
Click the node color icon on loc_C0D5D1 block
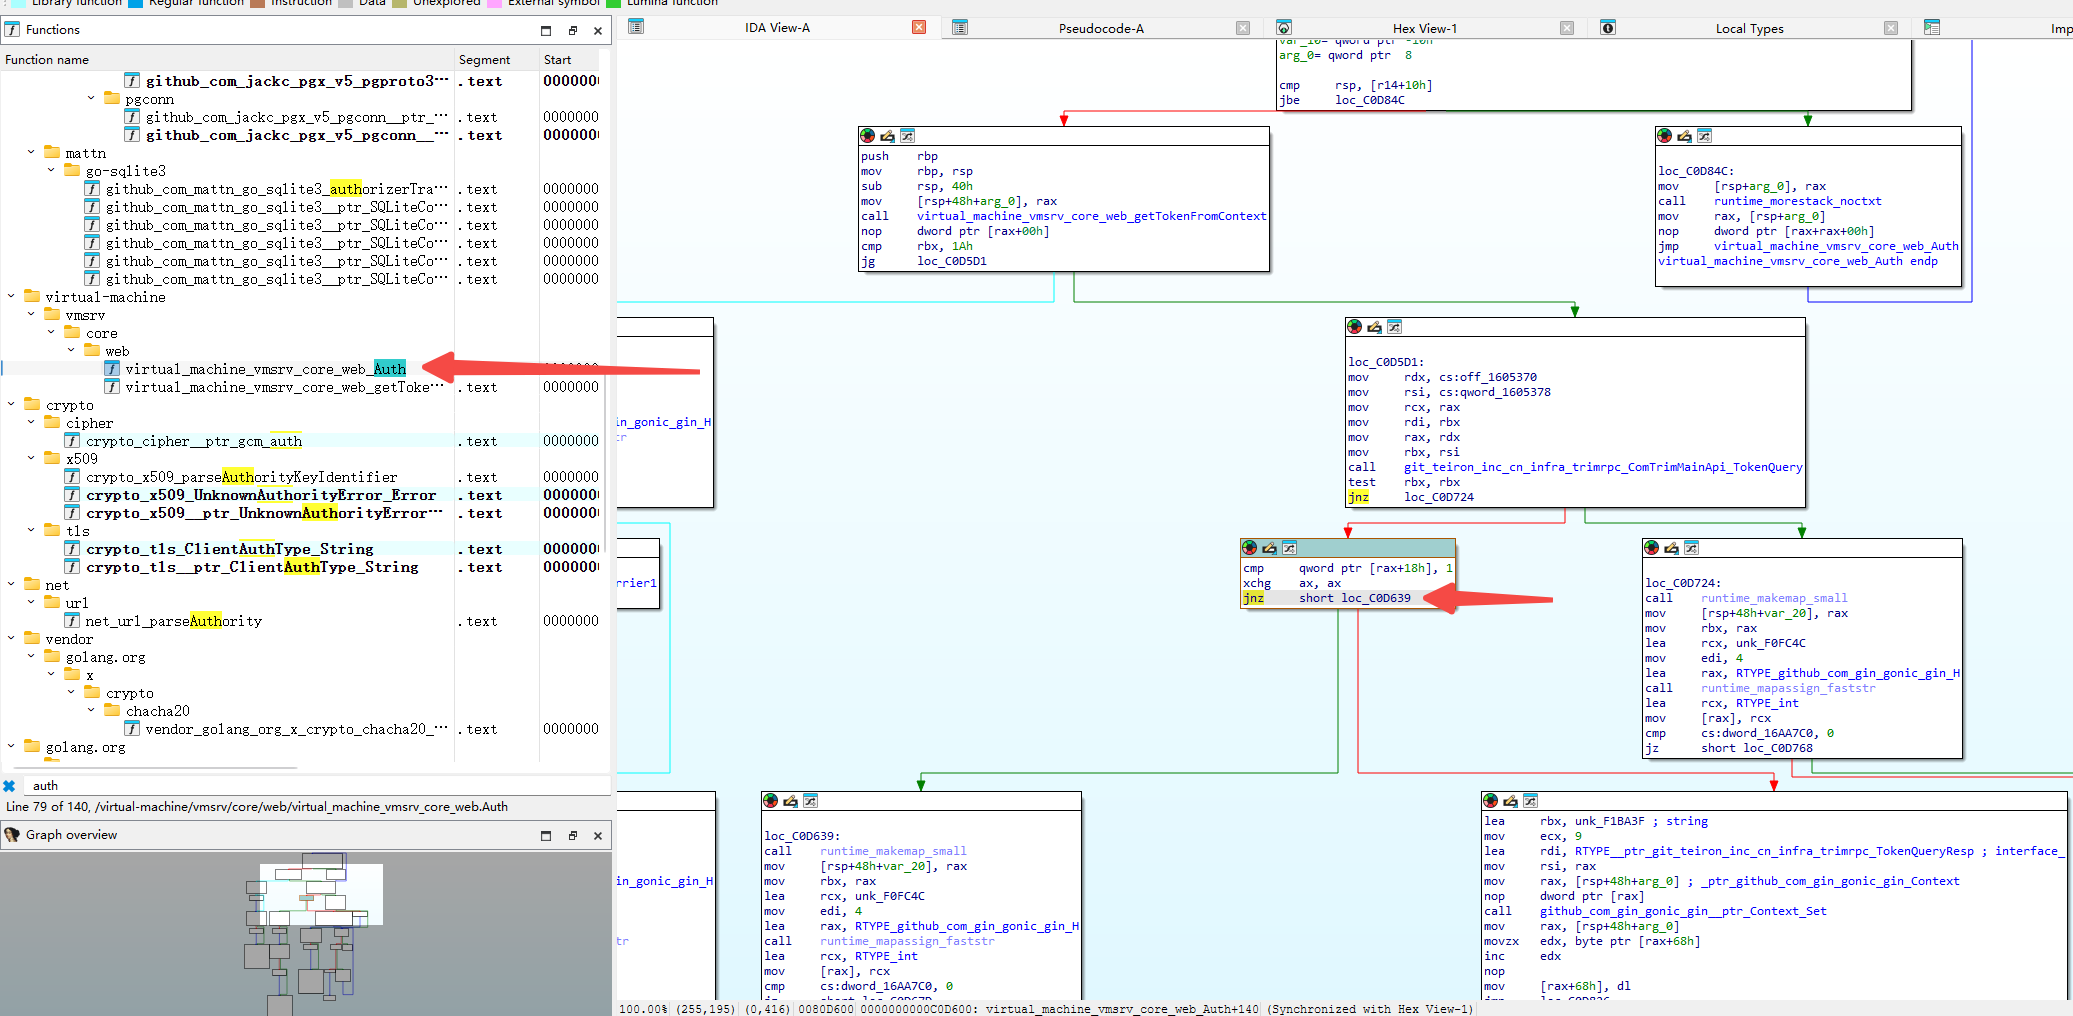(1354, 327)
